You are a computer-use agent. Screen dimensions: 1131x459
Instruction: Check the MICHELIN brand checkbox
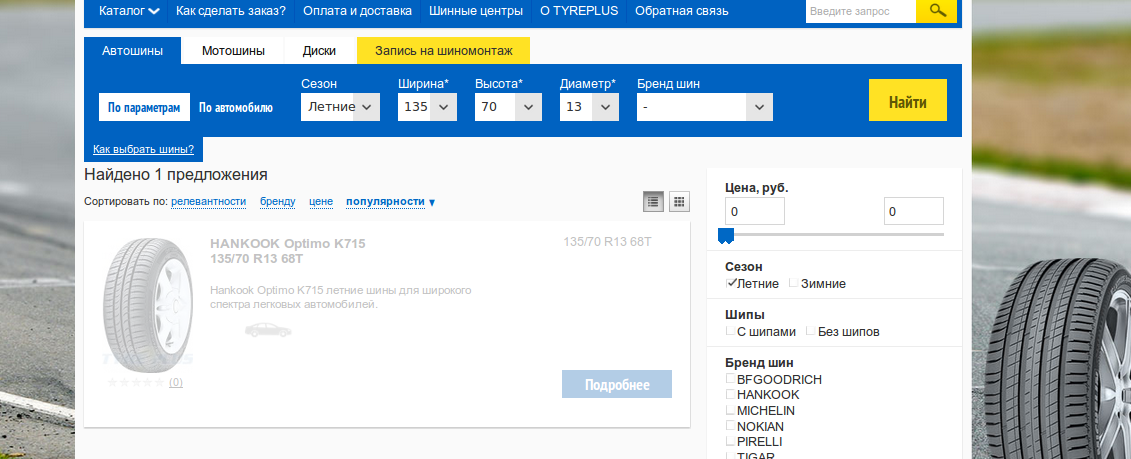(731, 410)
